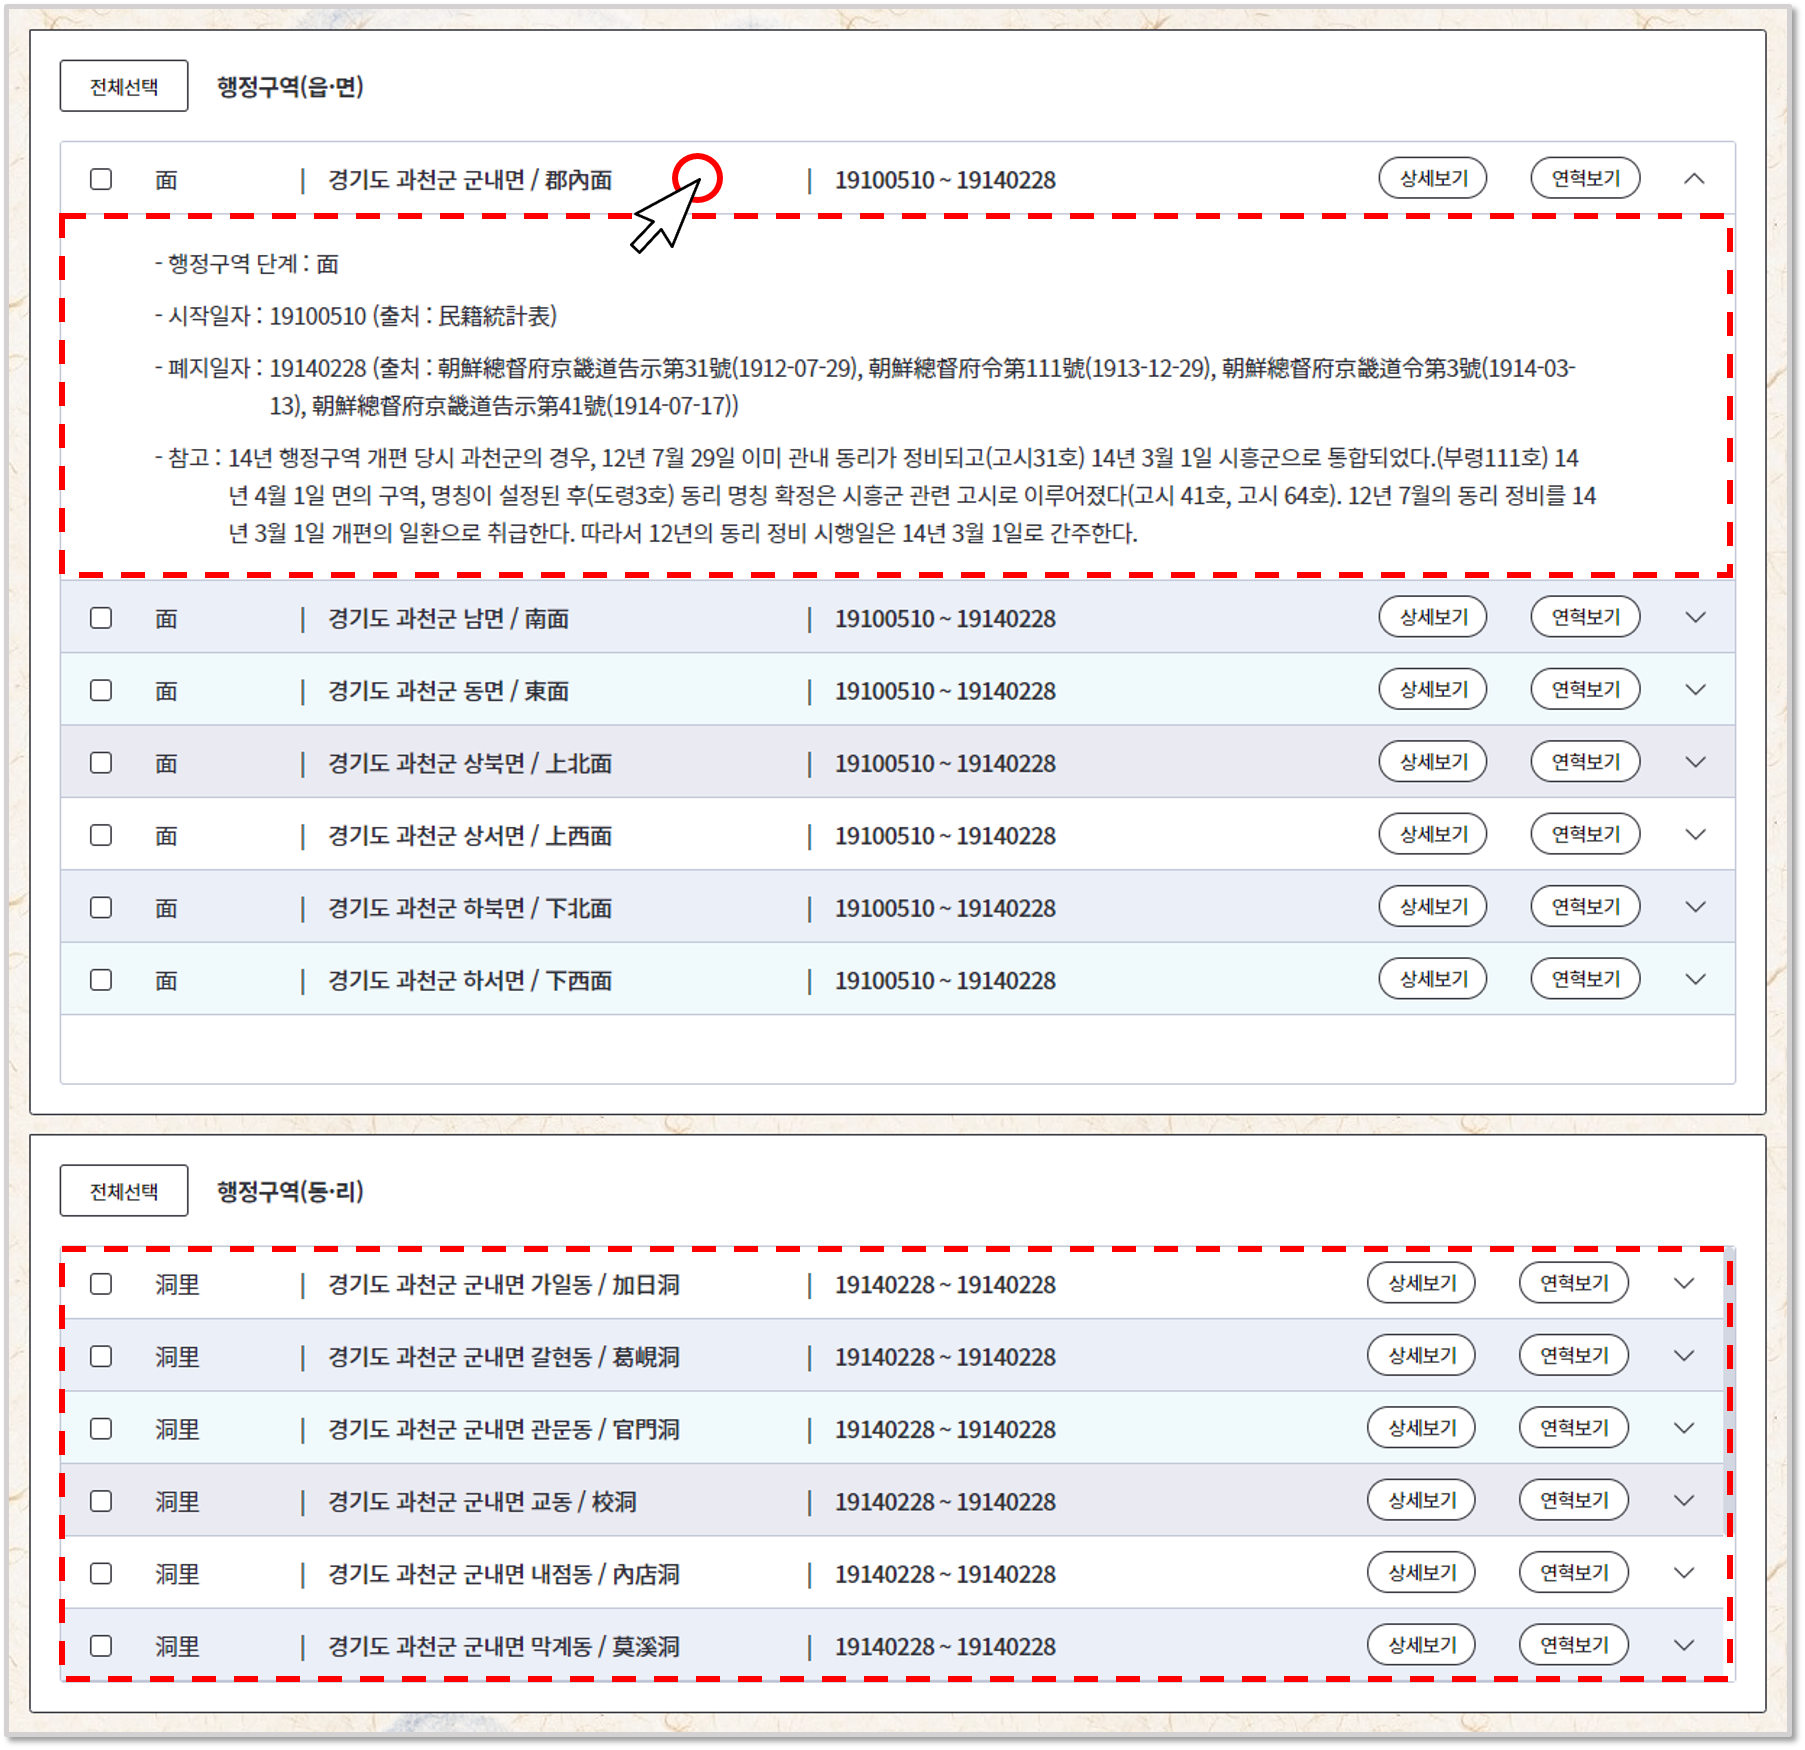Click 연혁보기 on the 막계동 row

(x=1574, y=1645)
